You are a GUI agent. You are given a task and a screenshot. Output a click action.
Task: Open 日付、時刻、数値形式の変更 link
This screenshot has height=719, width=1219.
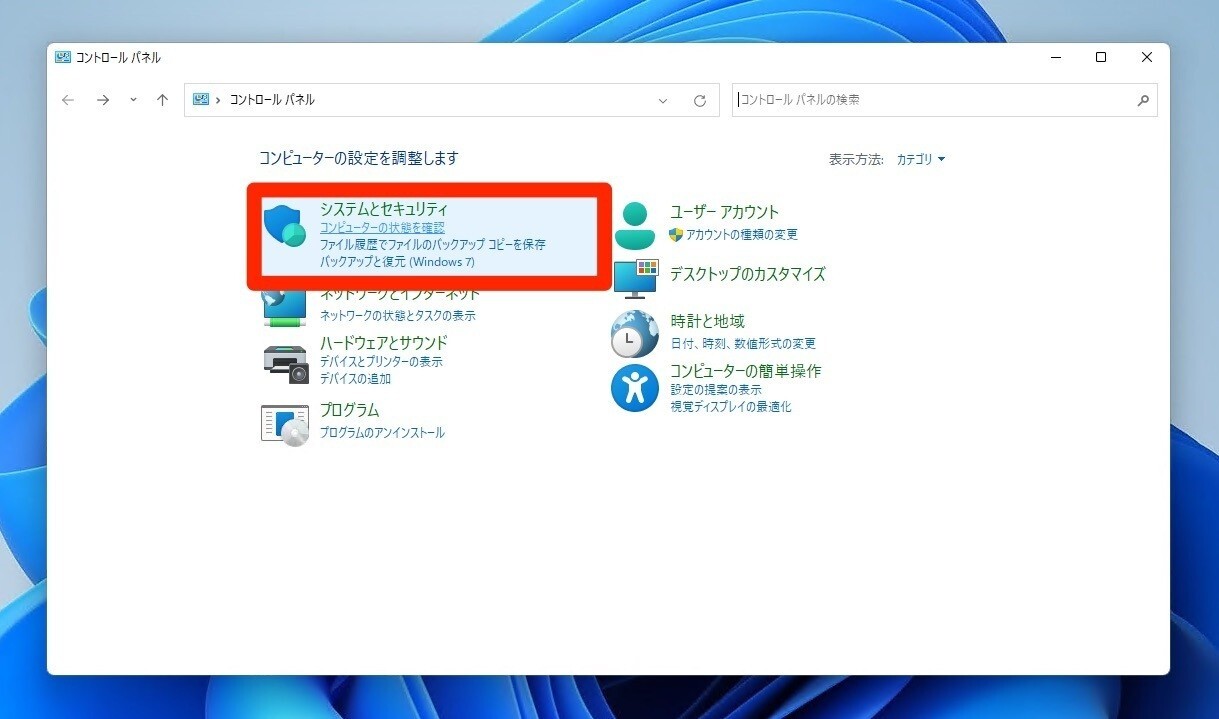743,344
